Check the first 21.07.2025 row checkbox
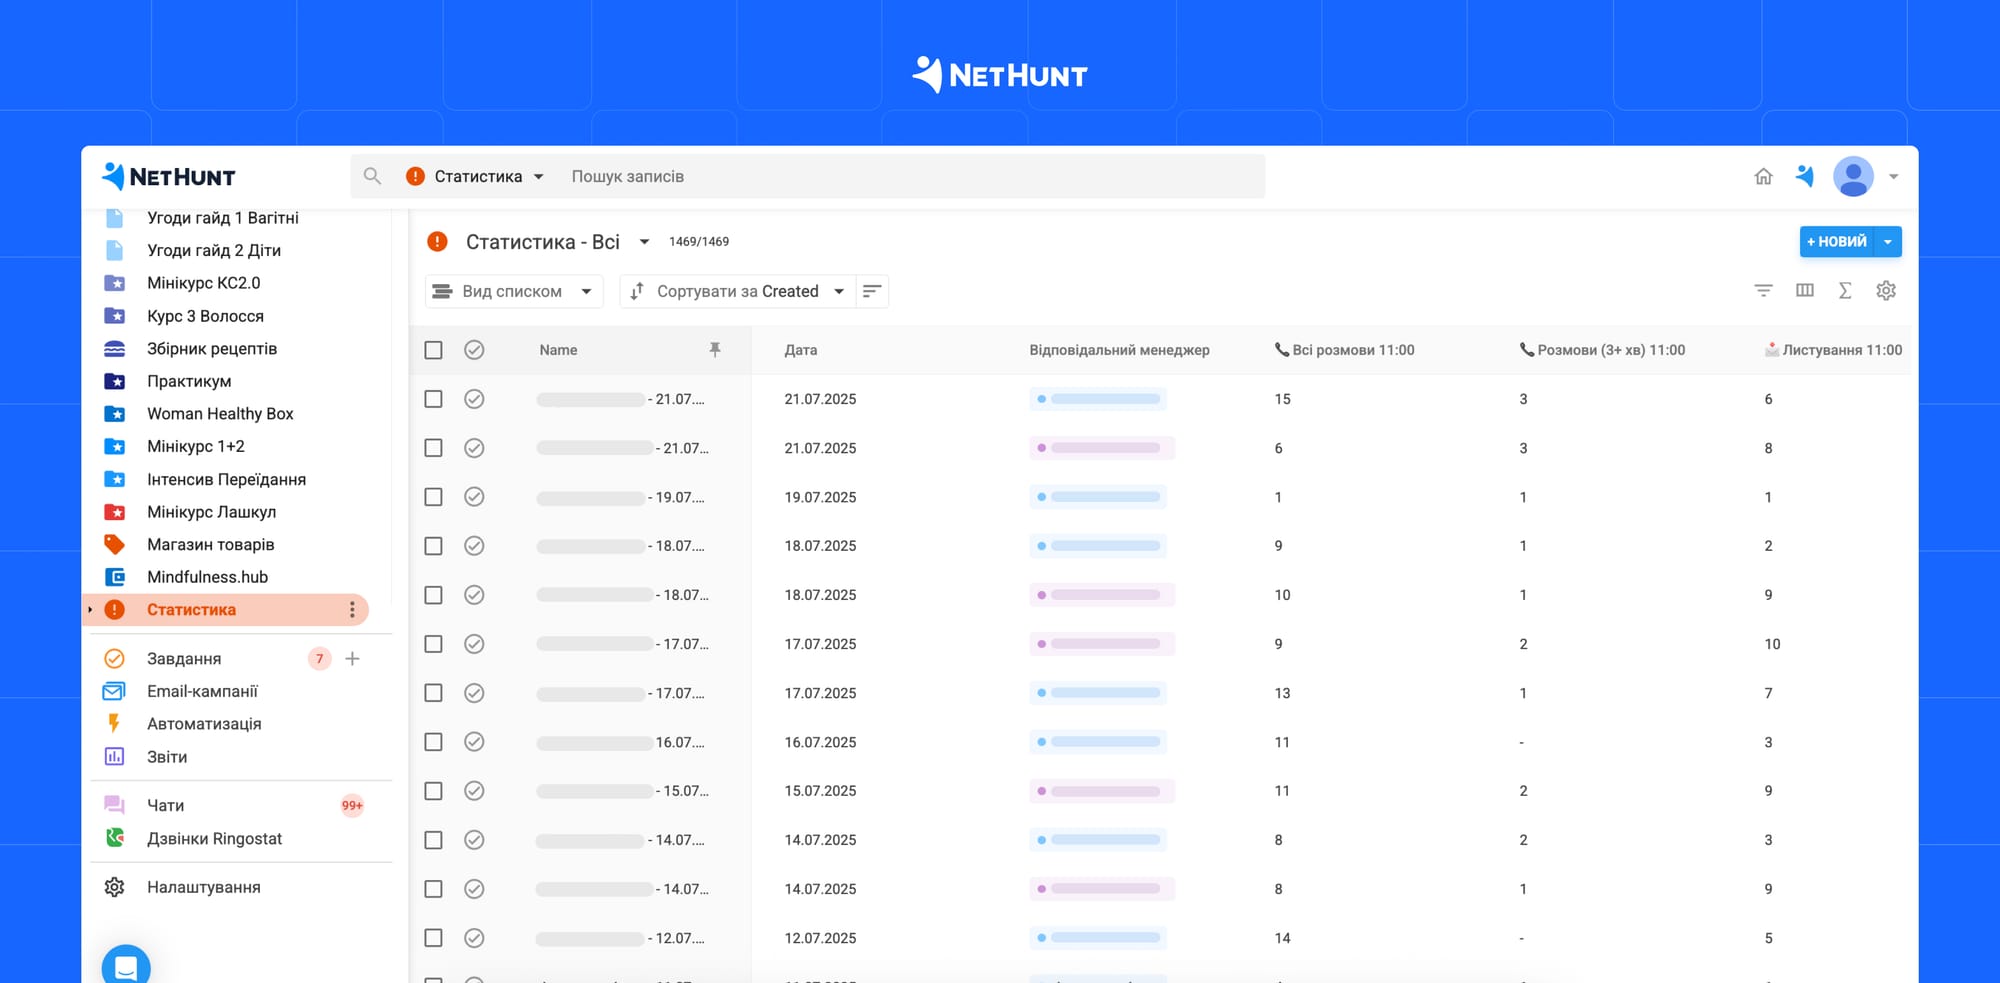 pos(433,399)
